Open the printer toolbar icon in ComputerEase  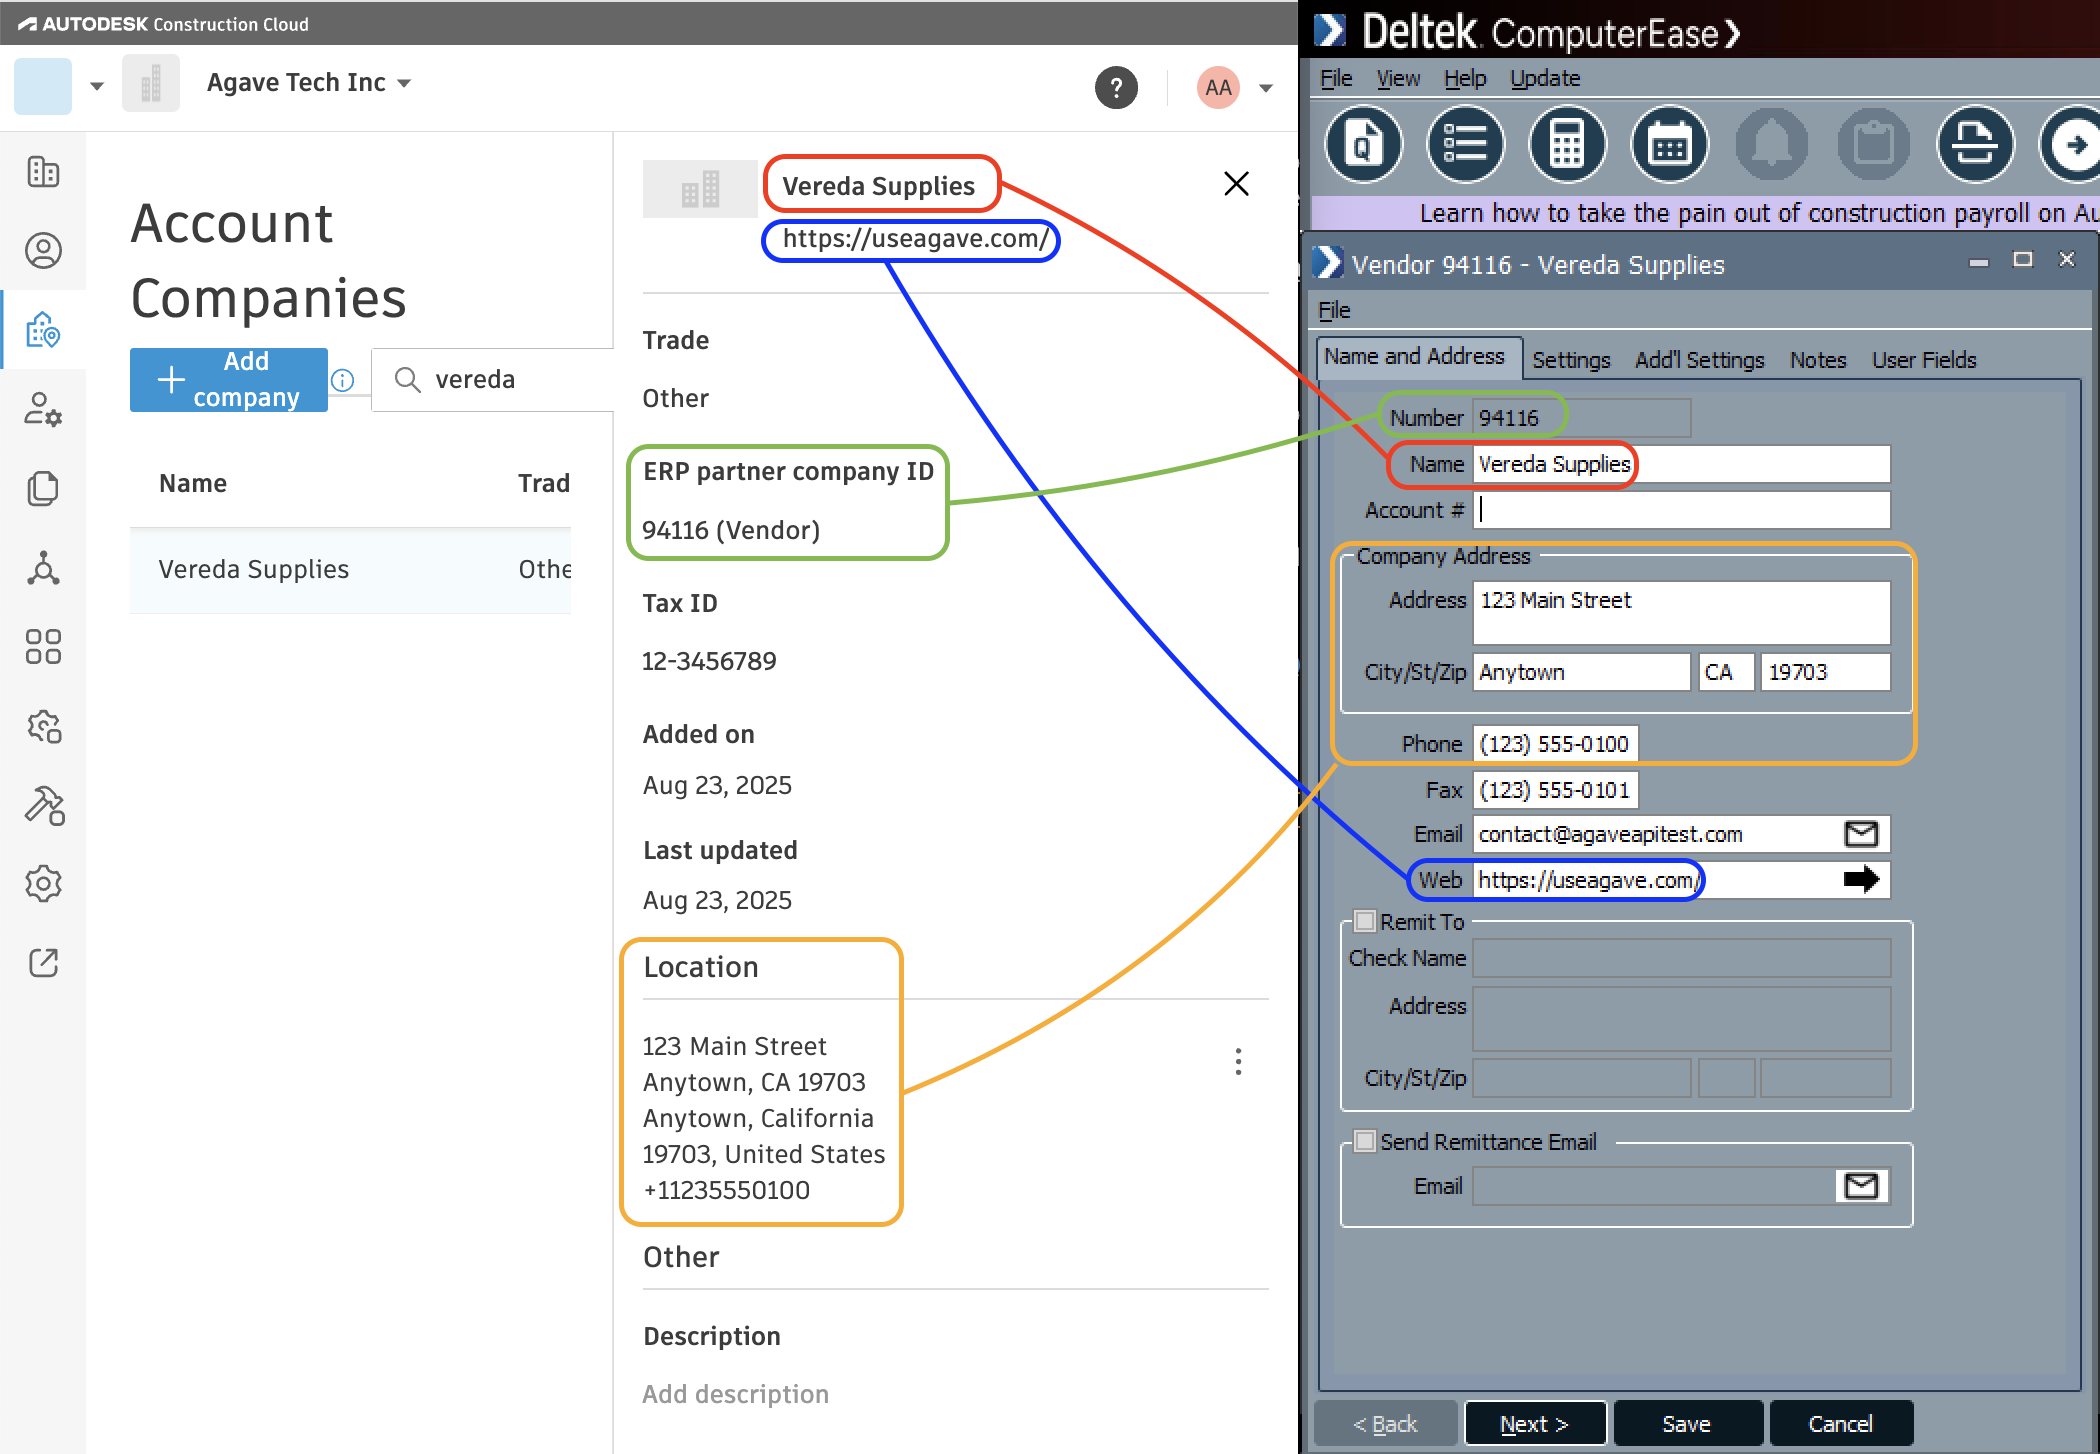pos(1976,145)
